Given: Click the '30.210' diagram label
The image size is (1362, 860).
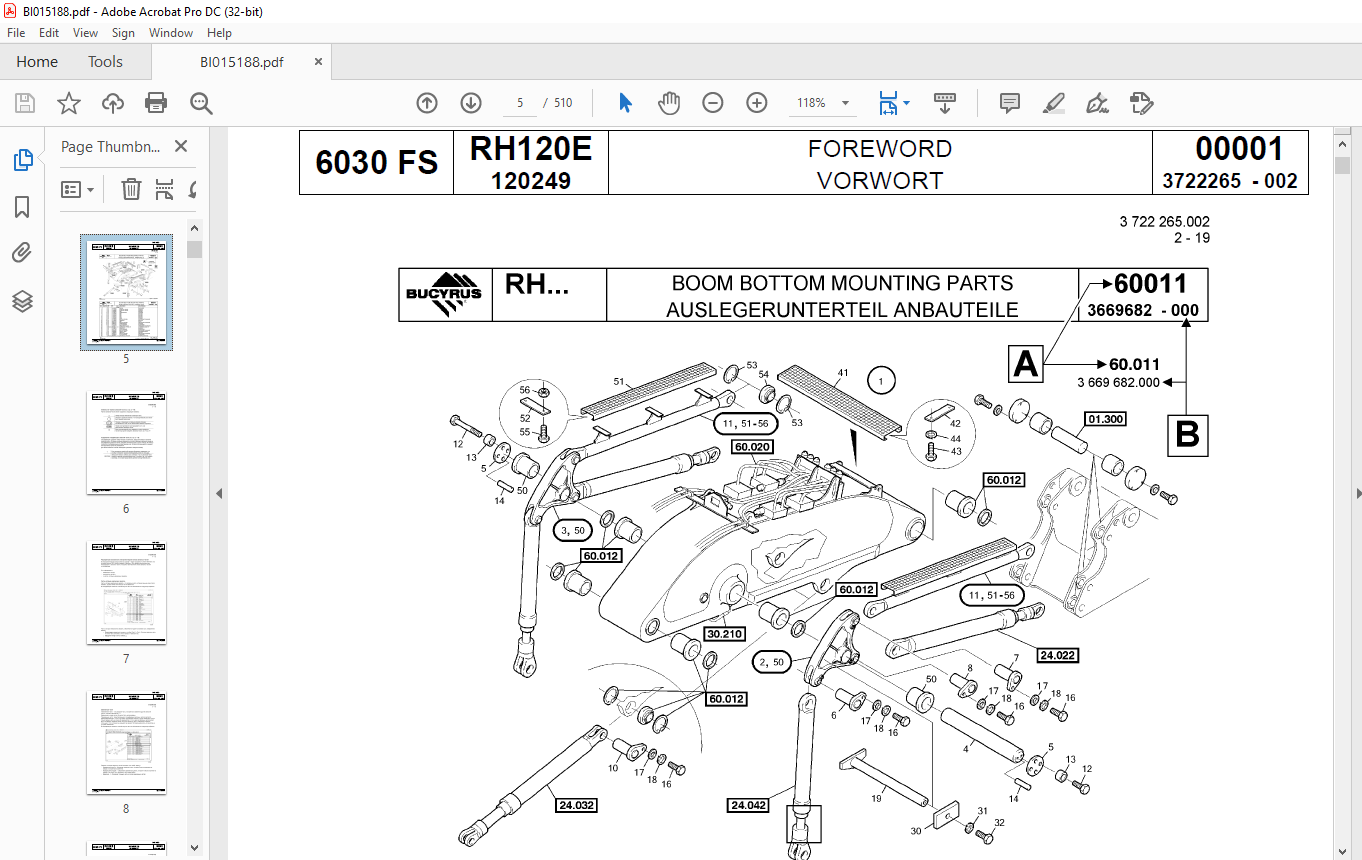Looking at the screenshot, I should [x=724, y=634].
